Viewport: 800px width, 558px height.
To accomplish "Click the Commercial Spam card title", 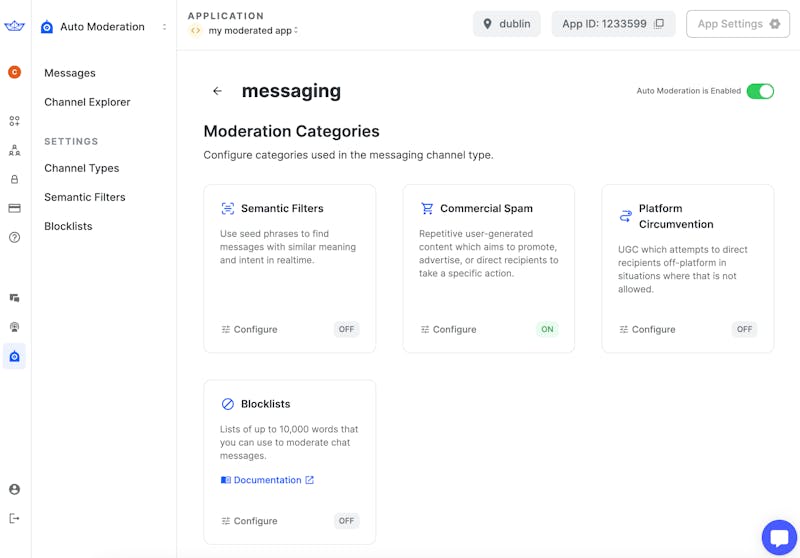I will click(486, 209).
